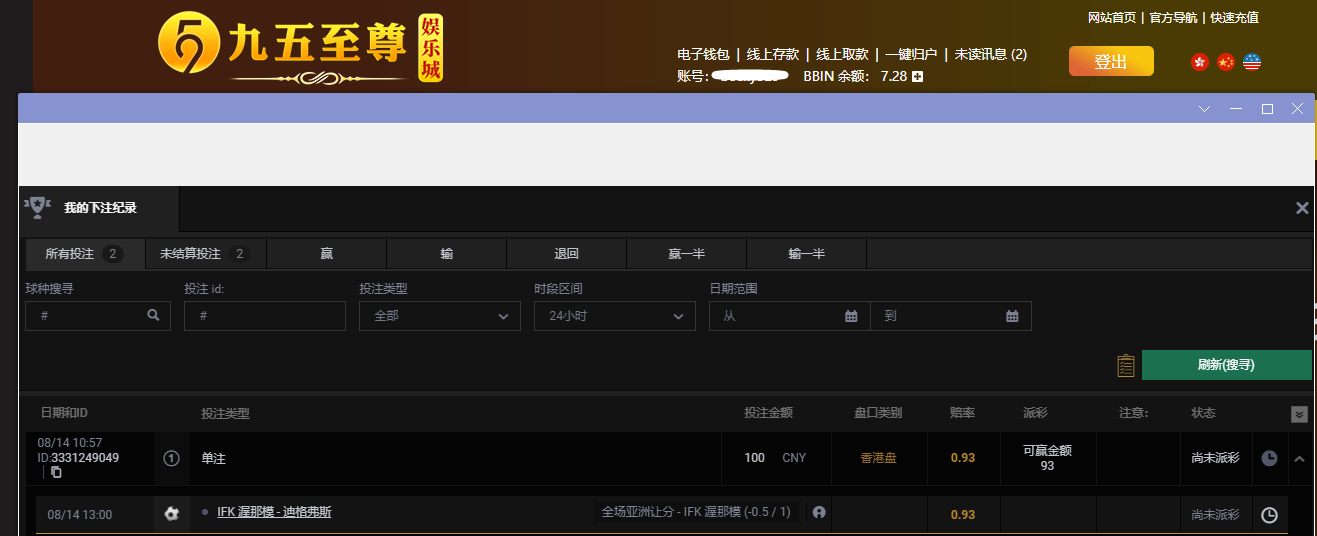Click the search magnifier icon in 球种搜寻
The width and height of the screenshot is (1317, 536).
pyautogui.click(x=153, y=315)
